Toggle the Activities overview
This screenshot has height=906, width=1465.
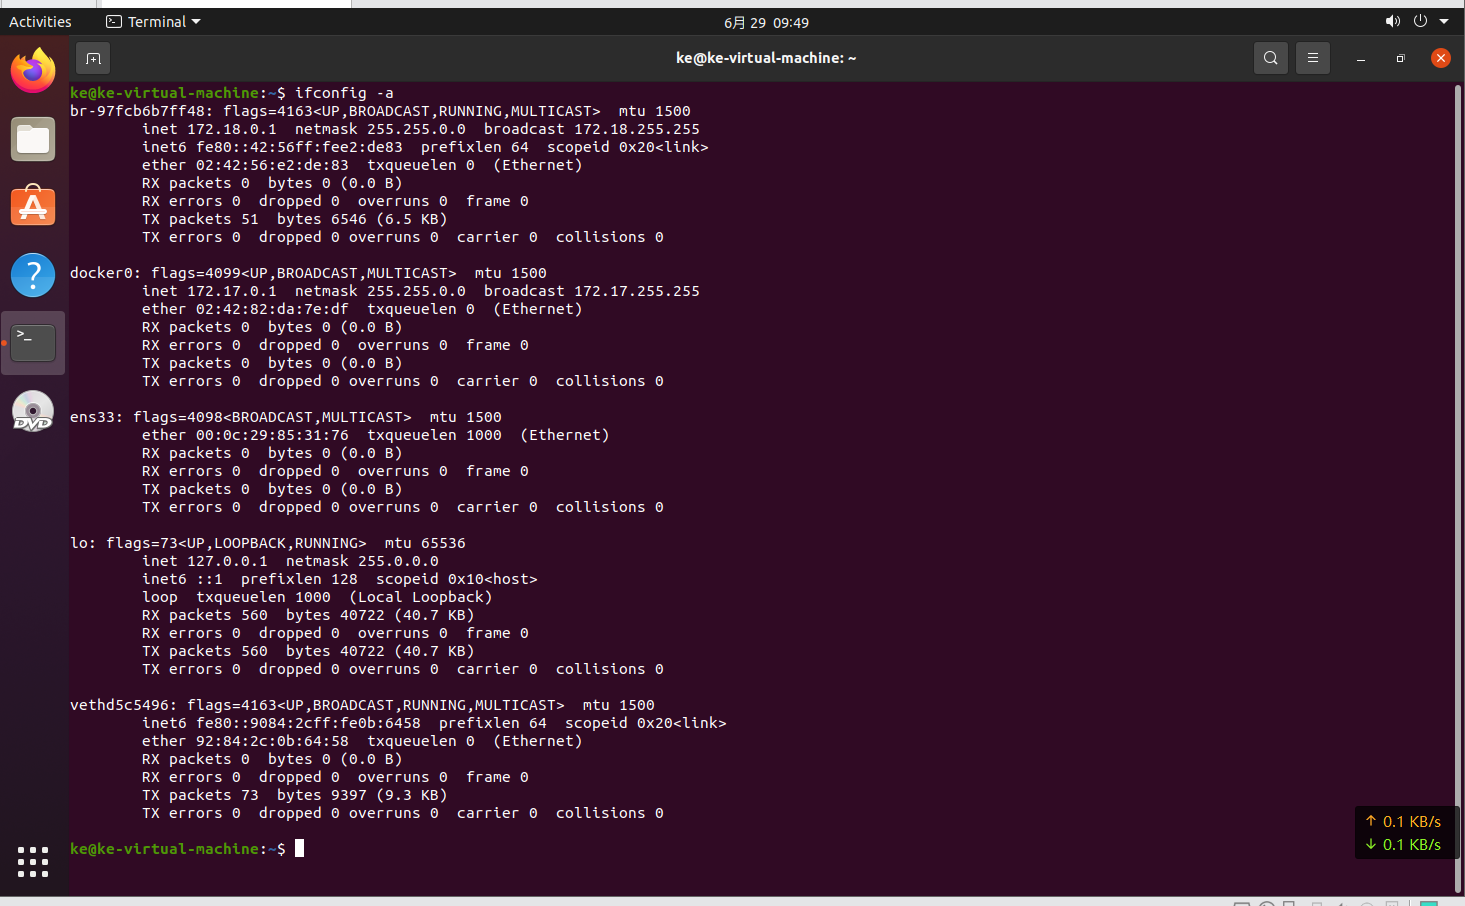pyautogui.click(x=40, y=21)
